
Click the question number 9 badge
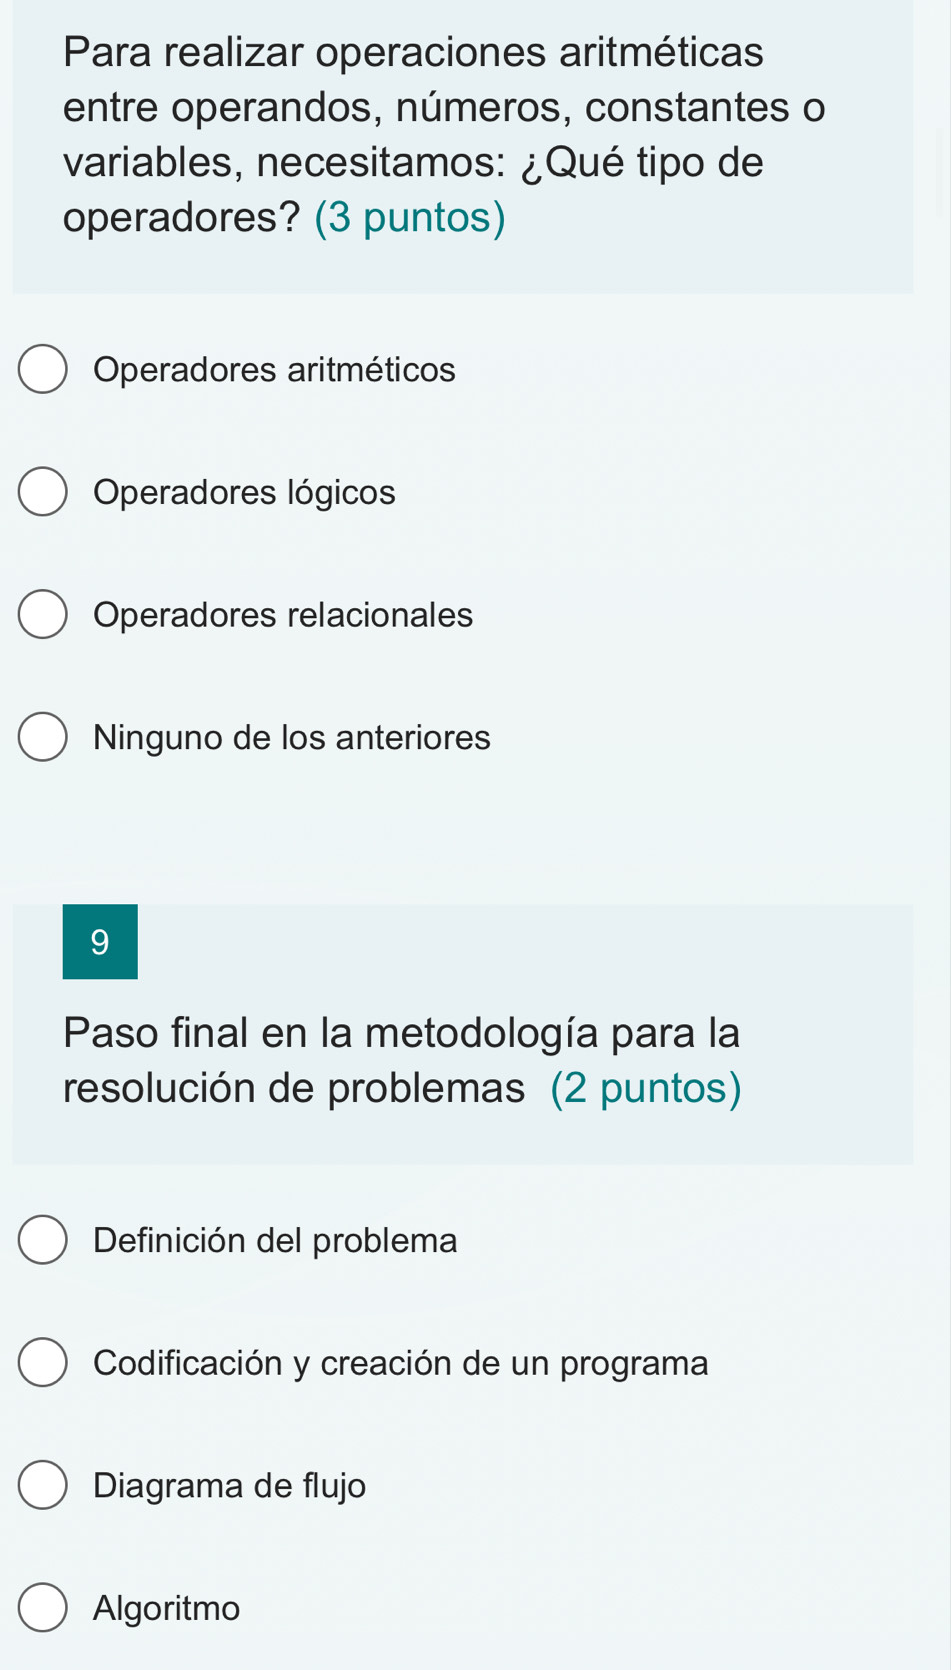point(100,942)
